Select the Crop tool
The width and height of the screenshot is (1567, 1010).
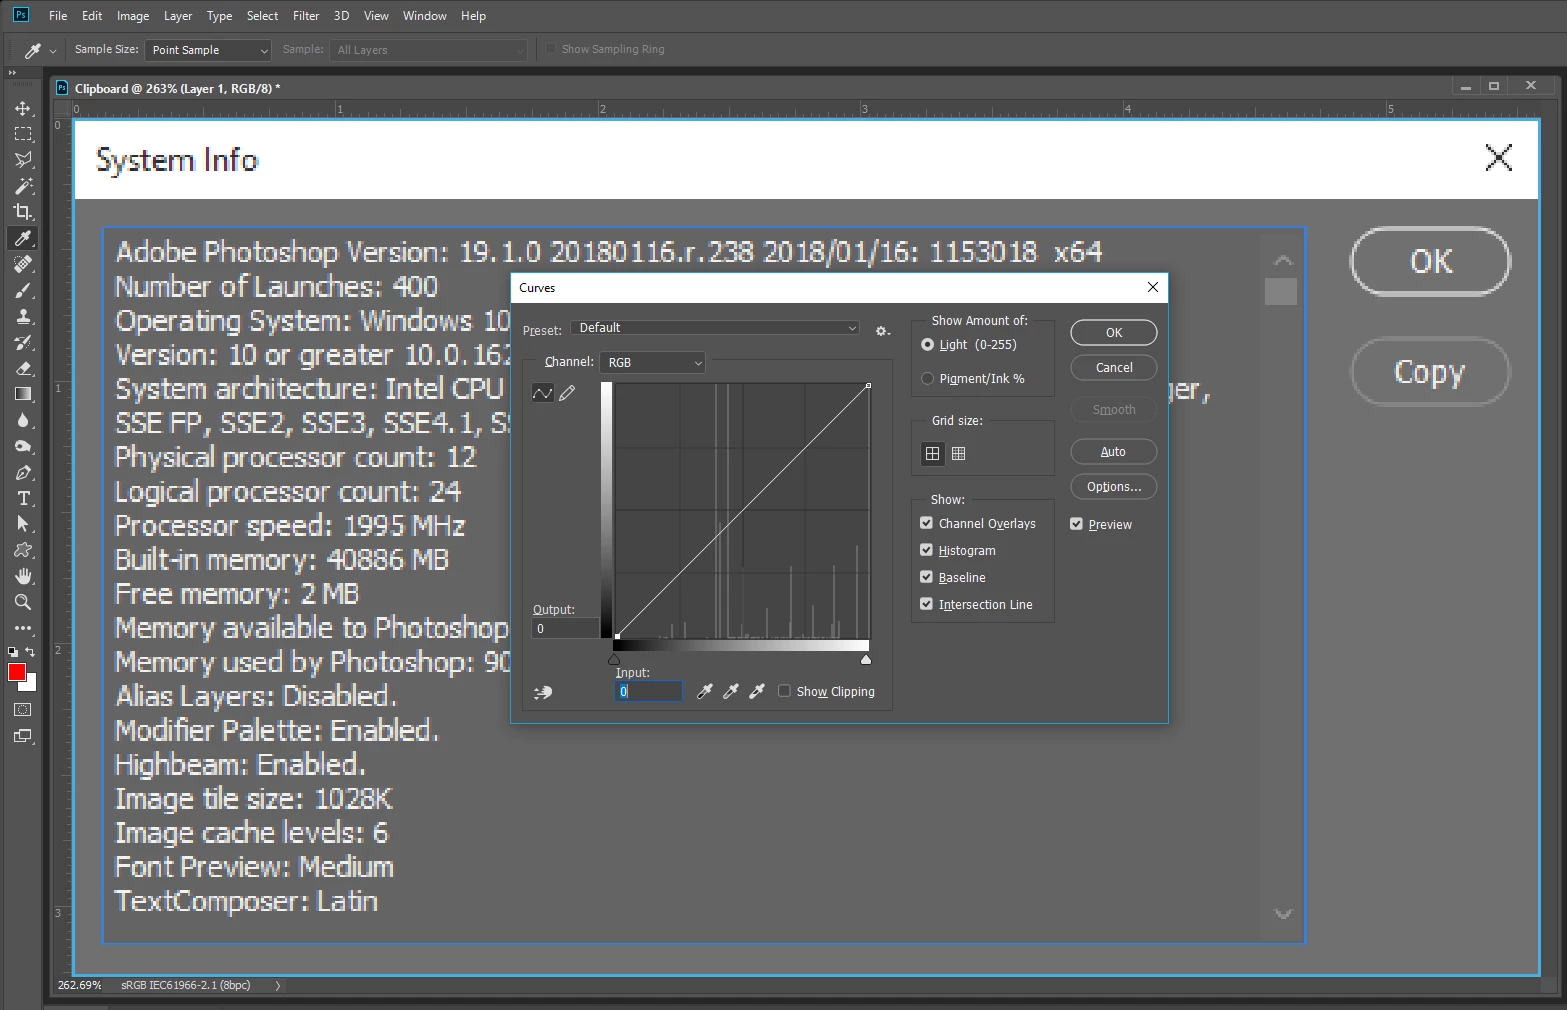pos(23,212)
